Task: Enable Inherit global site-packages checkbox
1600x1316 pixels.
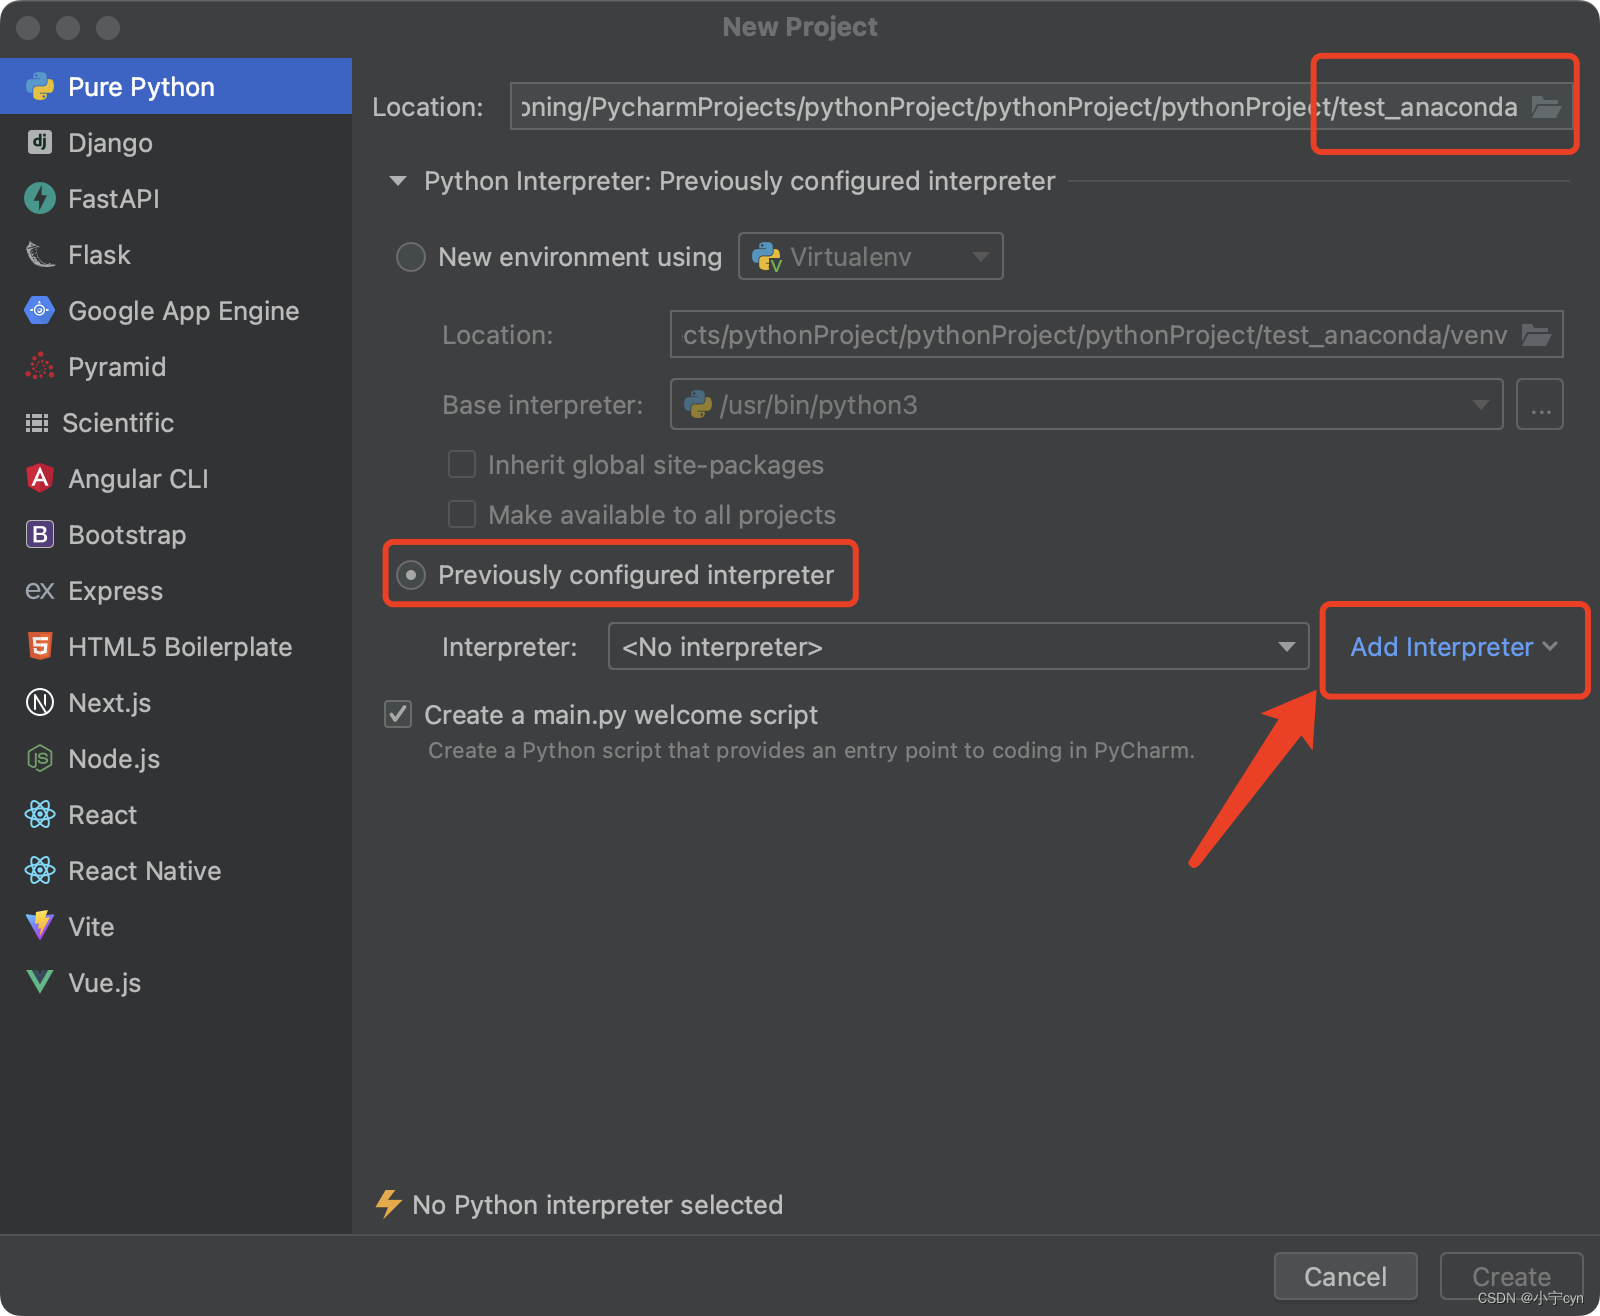Action: (x=462, y=464)
